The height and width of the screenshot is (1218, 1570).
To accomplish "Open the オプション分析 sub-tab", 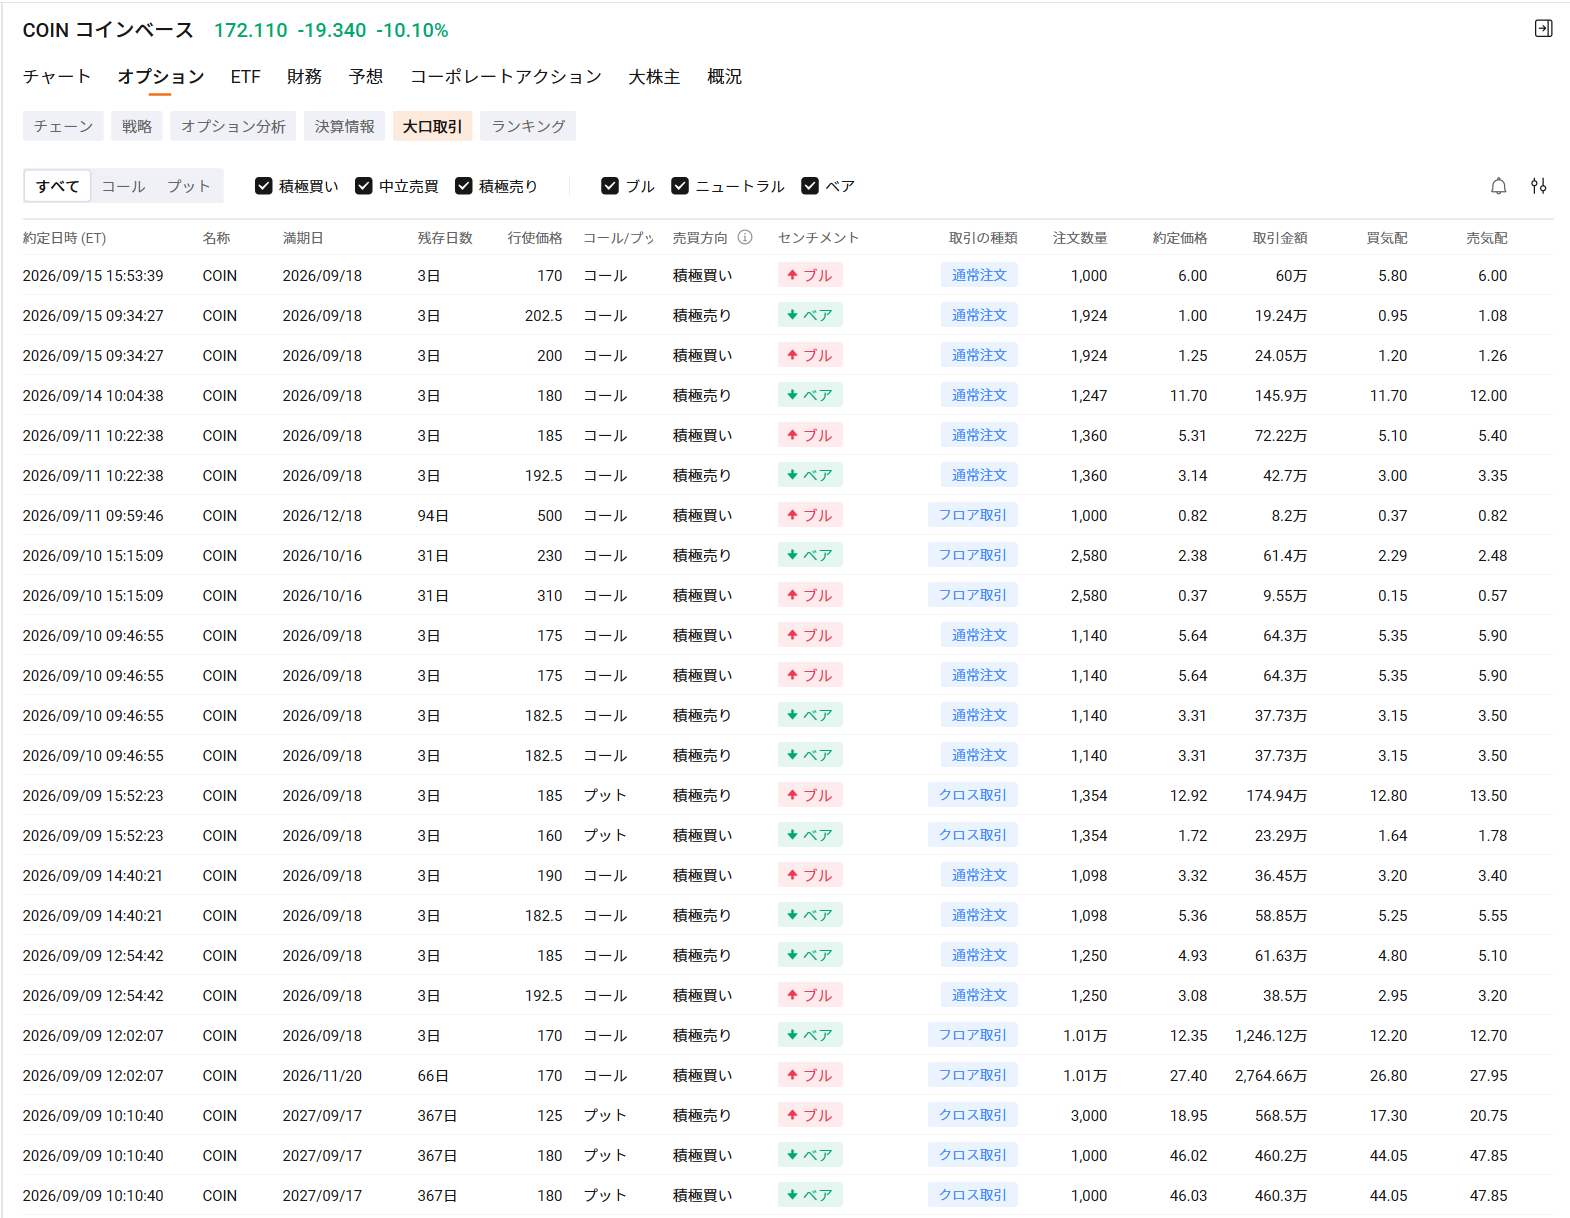I will [x=233, y=126].
